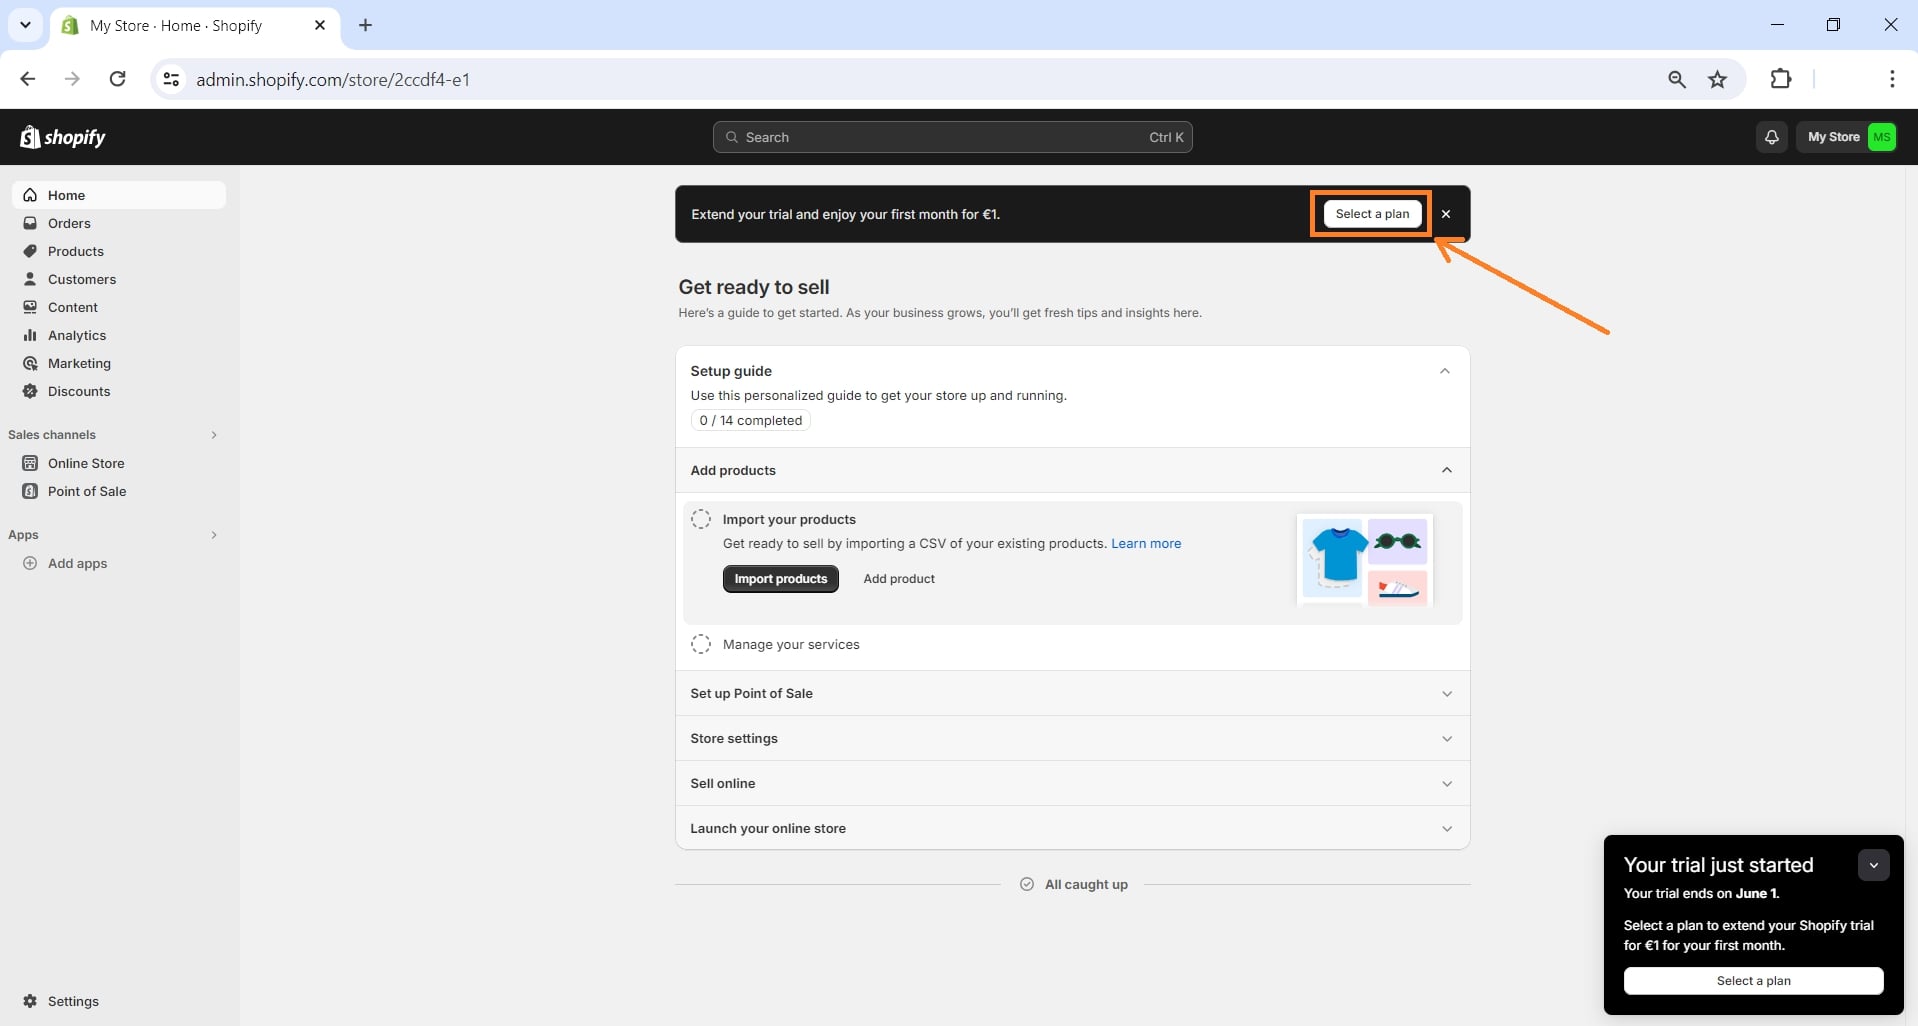Mark Manage your services as done
1918x1026 pixels.
click(x=701, y=644)
